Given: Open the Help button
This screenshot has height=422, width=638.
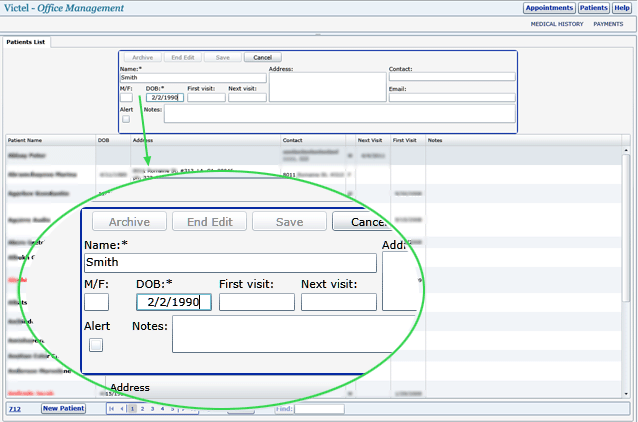Looking at the screenshot, I should pyautogui.click(x=622, y=8).
